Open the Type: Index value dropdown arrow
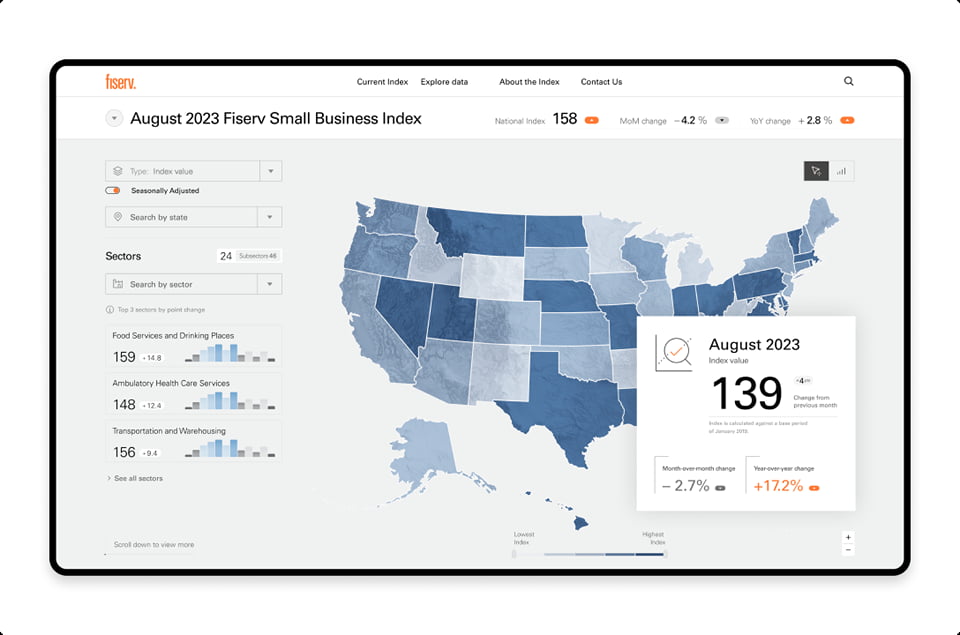 (271, 171)
